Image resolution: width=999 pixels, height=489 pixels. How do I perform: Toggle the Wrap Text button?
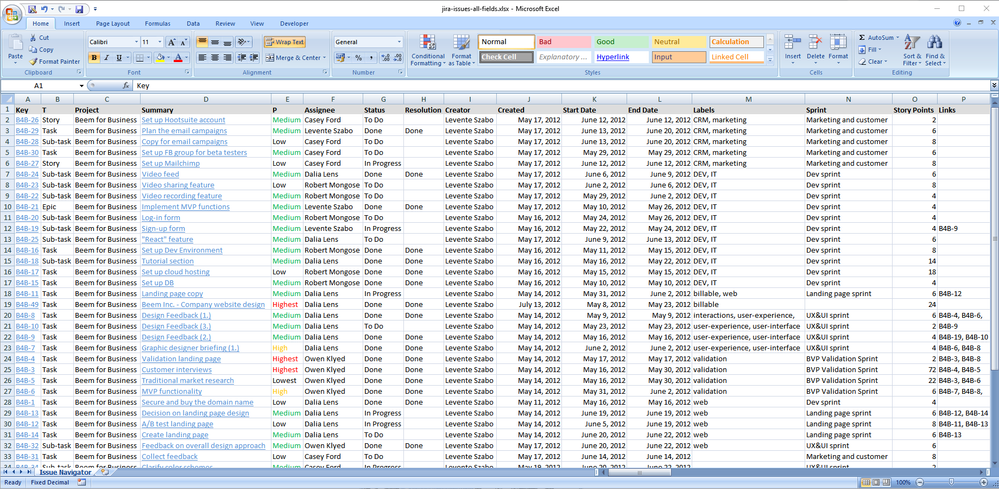pos(285,42)
